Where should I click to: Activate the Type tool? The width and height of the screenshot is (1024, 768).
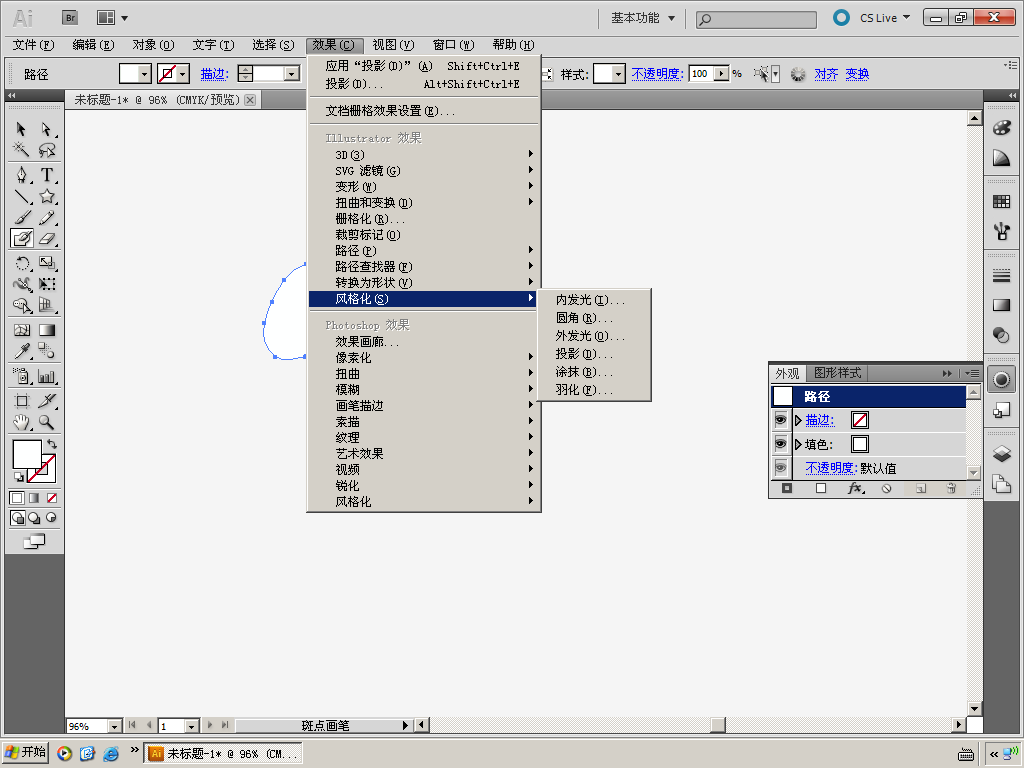click(x=46, y=175)
